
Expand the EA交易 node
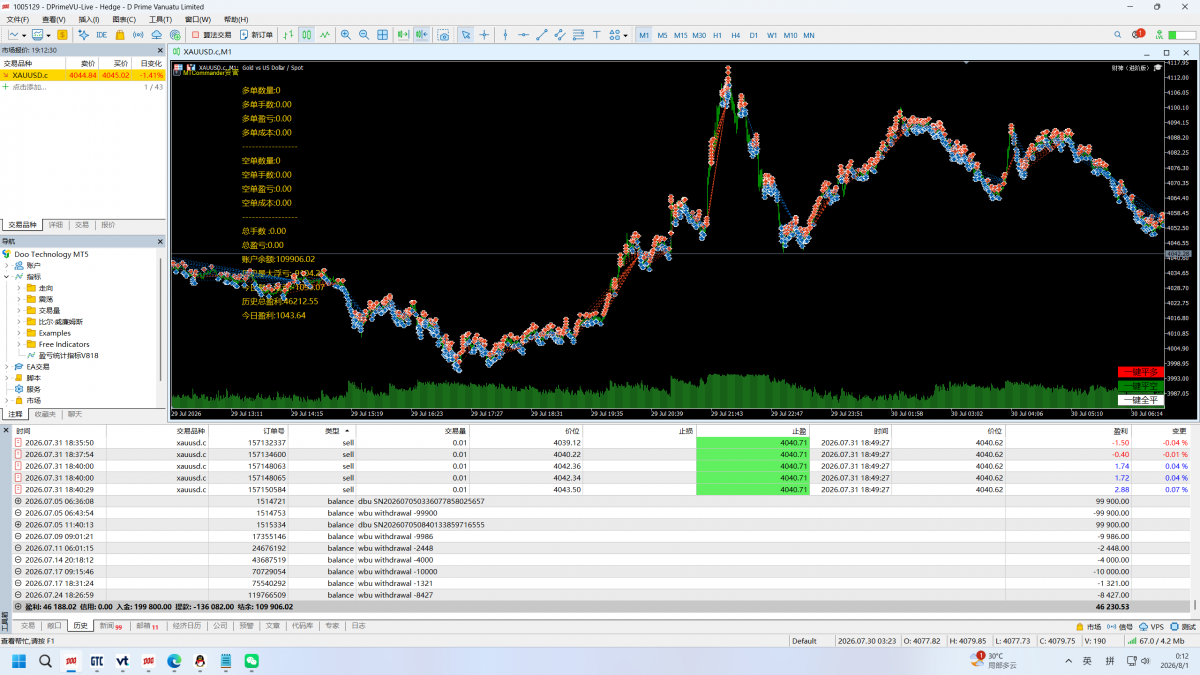6,367
